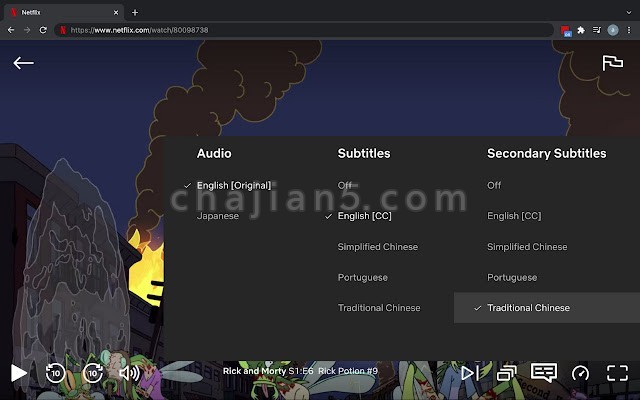This screenshot has height=400, width=640.
Task: Open the Chrome profile avatar
Action: (x=612, y=30)
